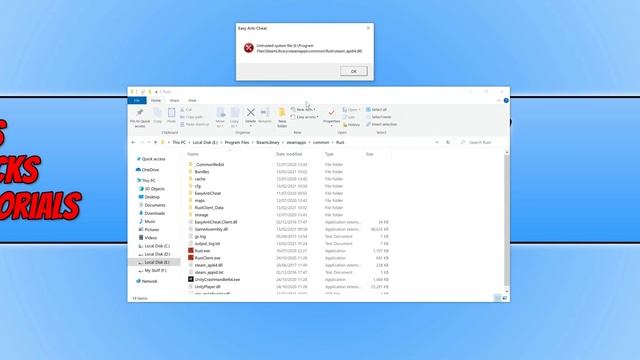Open the ribbon Open dropdown
640x360 pixels.
point(351,110)
